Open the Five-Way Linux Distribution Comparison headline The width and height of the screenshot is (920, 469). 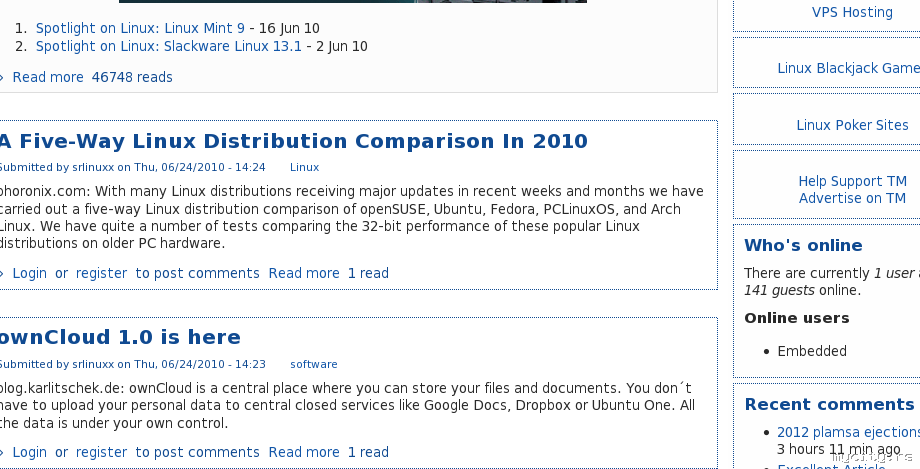click(x=294, y=141)
